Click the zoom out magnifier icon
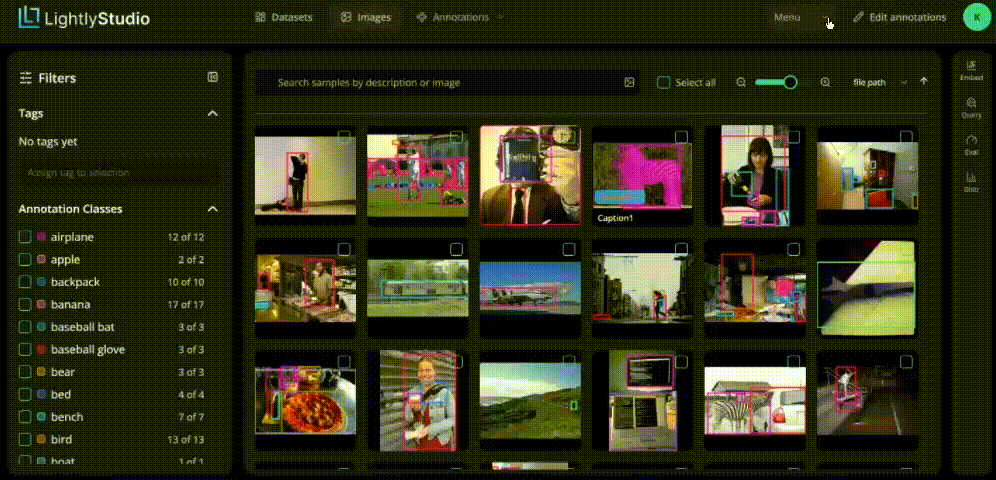 741,83
